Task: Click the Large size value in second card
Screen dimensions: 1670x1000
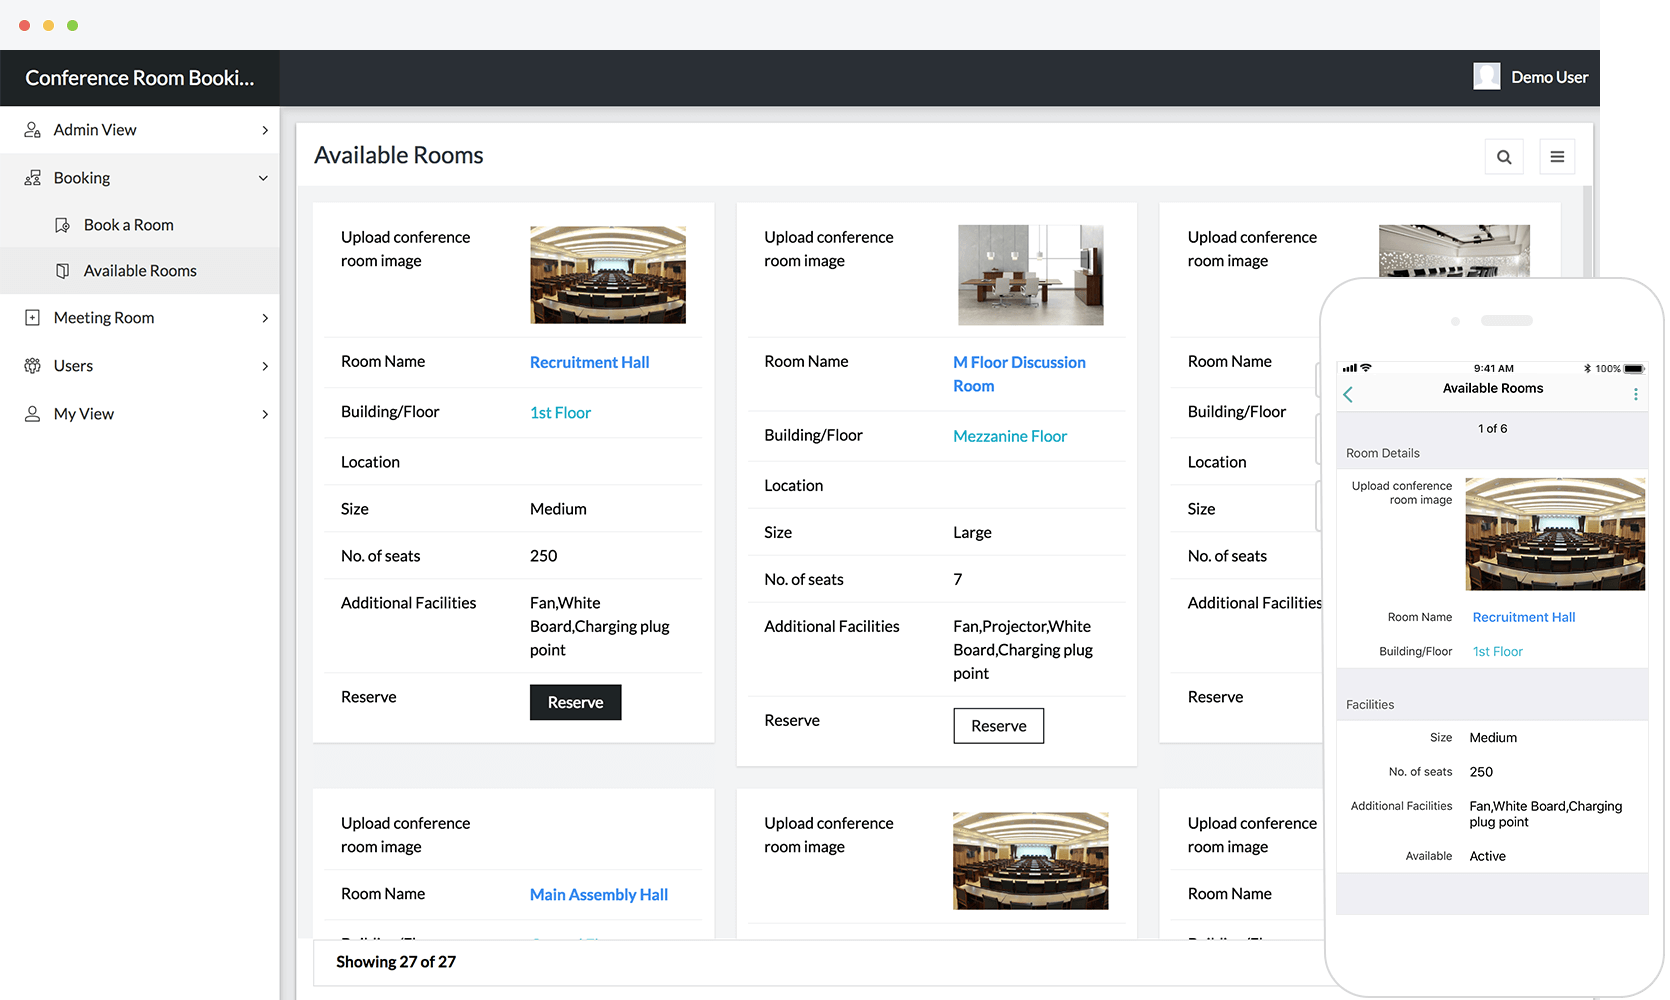Action: pyautogui.click(x=972, y=532)
